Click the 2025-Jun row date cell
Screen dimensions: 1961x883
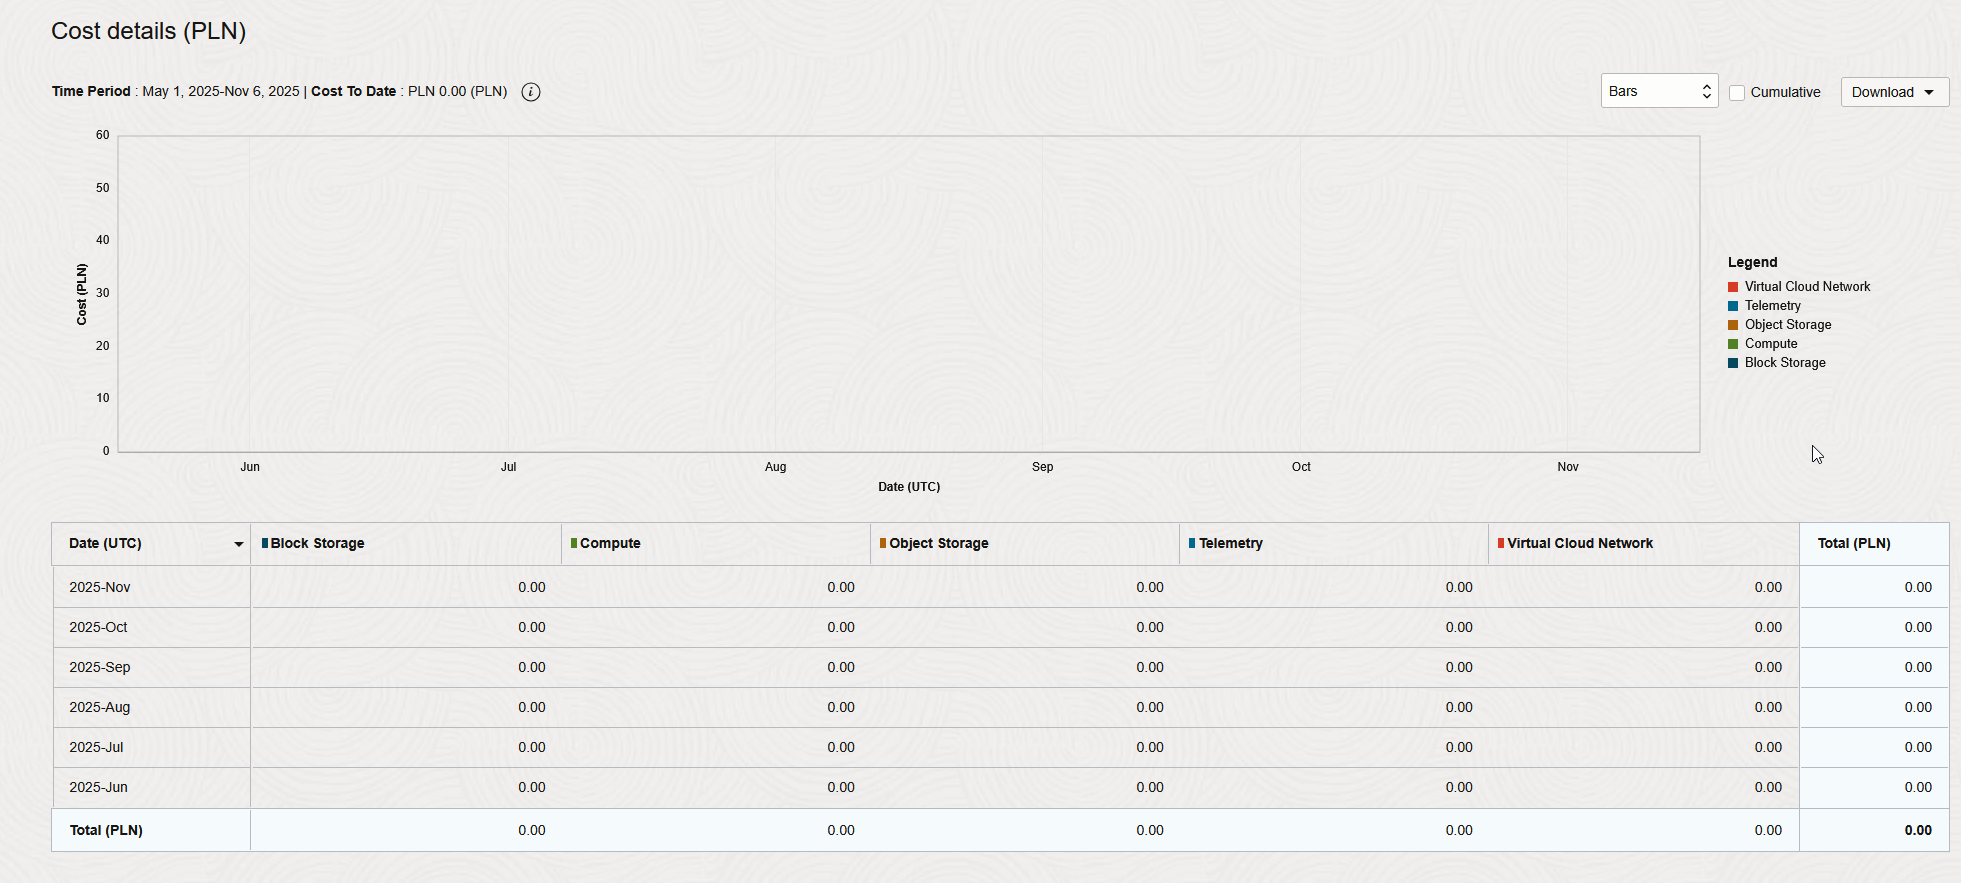coord(99,788)
